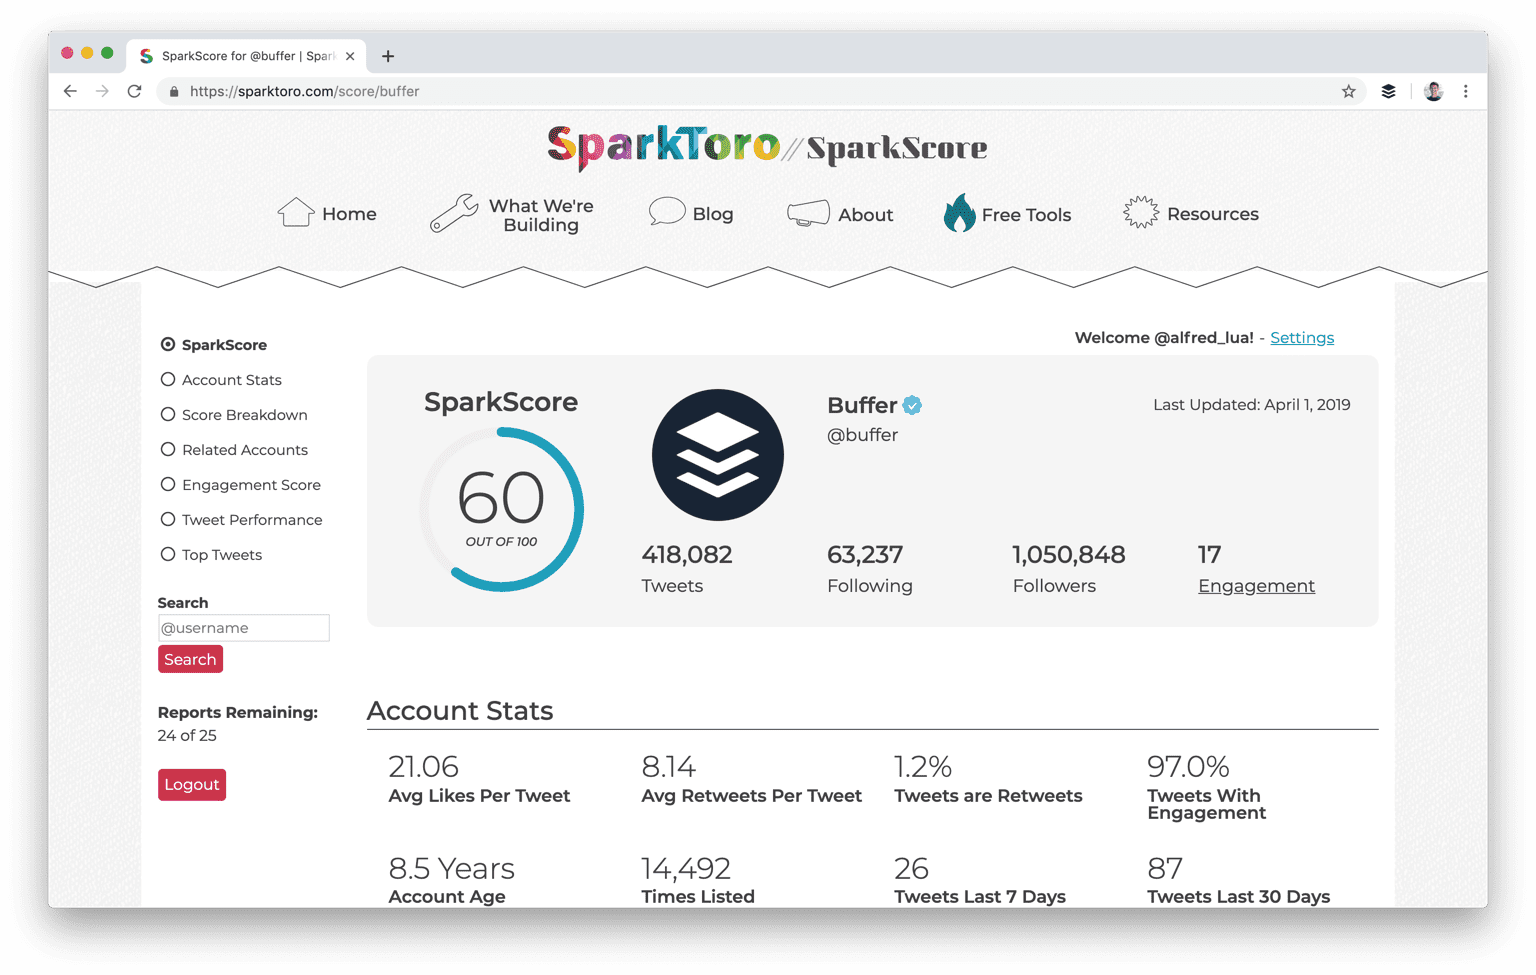Viewport: 1536px width, 975px height.
Task: Select the Engagement Score radio option
Action: (x=168, y=484)
